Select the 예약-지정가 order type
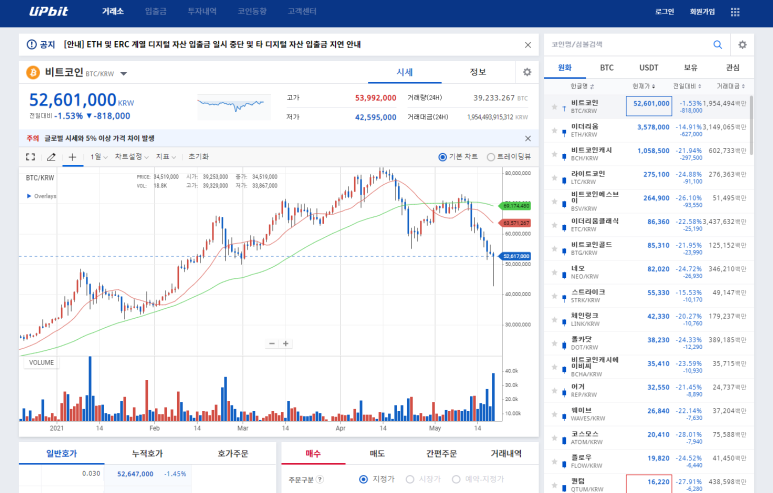 [x=456, y=479]
